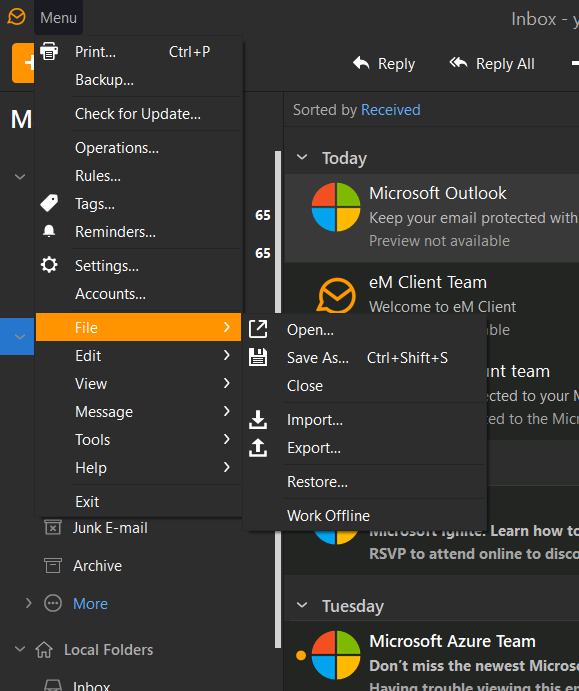
Task: Click the bell icon beside Reminders
Action: click(x=49, y=231)
